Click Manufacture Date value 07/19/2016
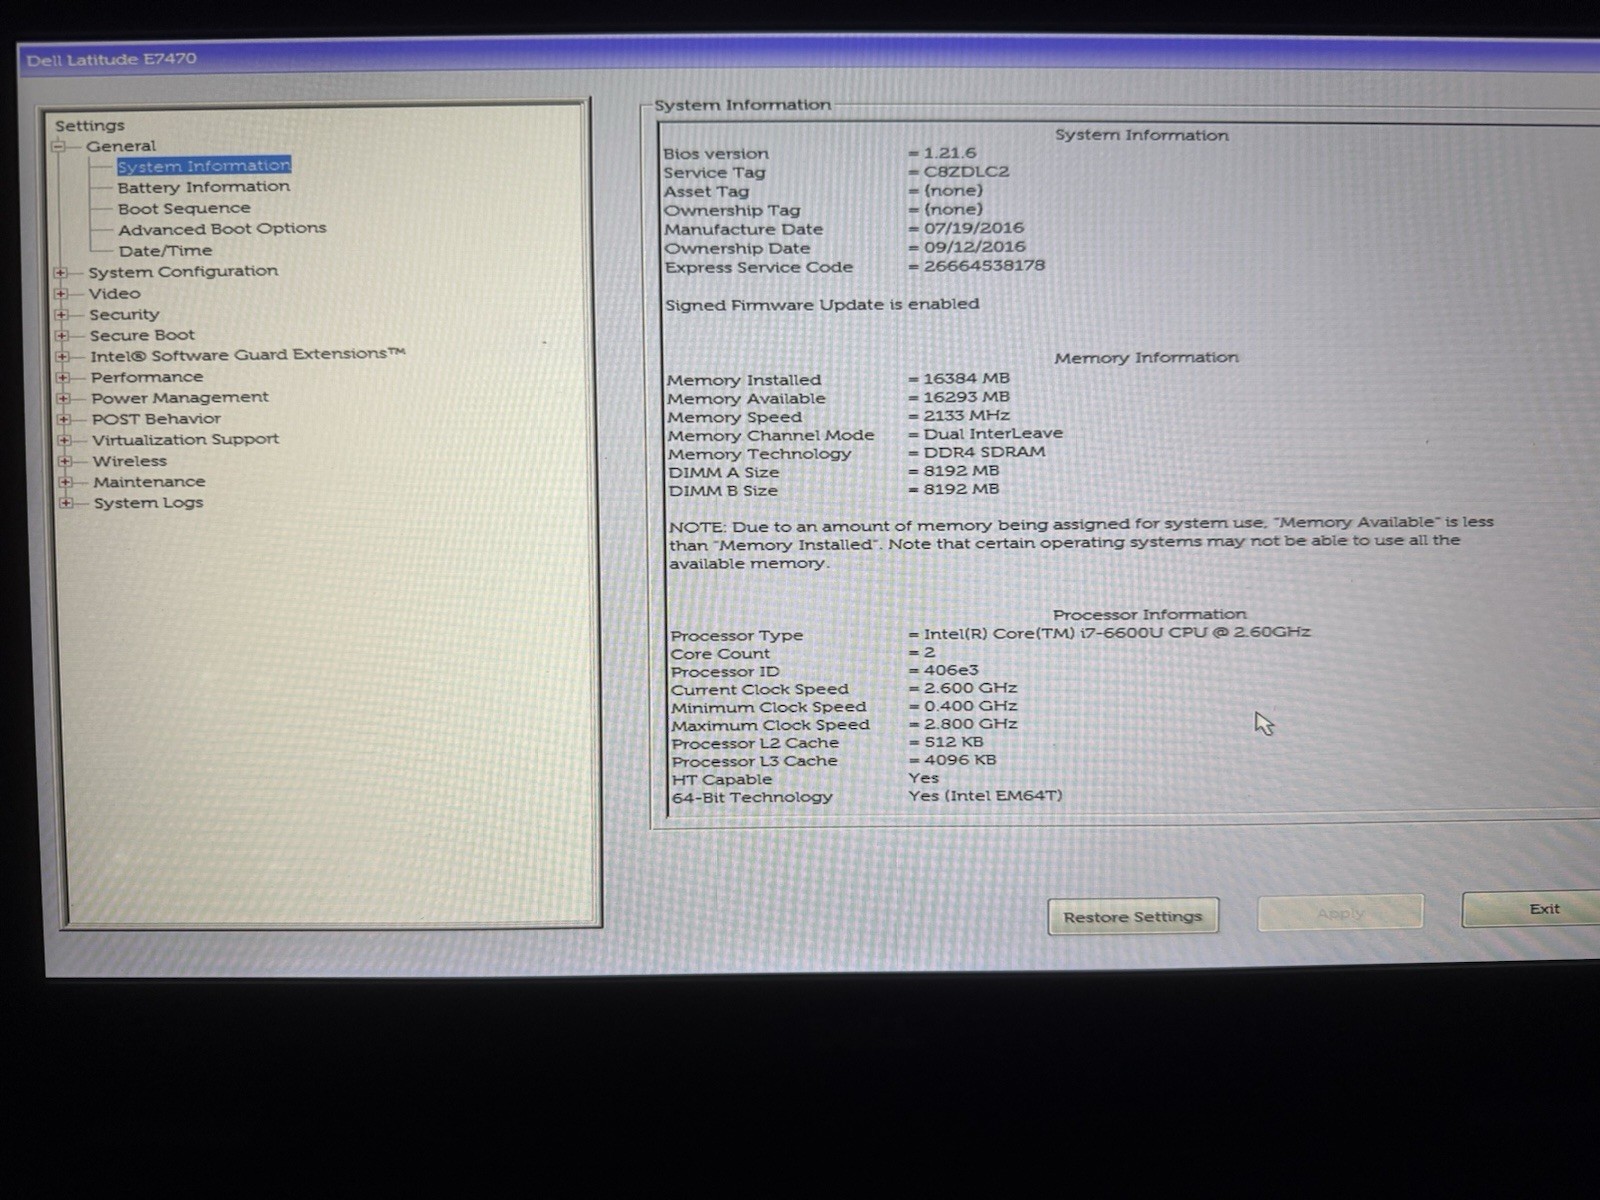 click(x=974, y=228)
